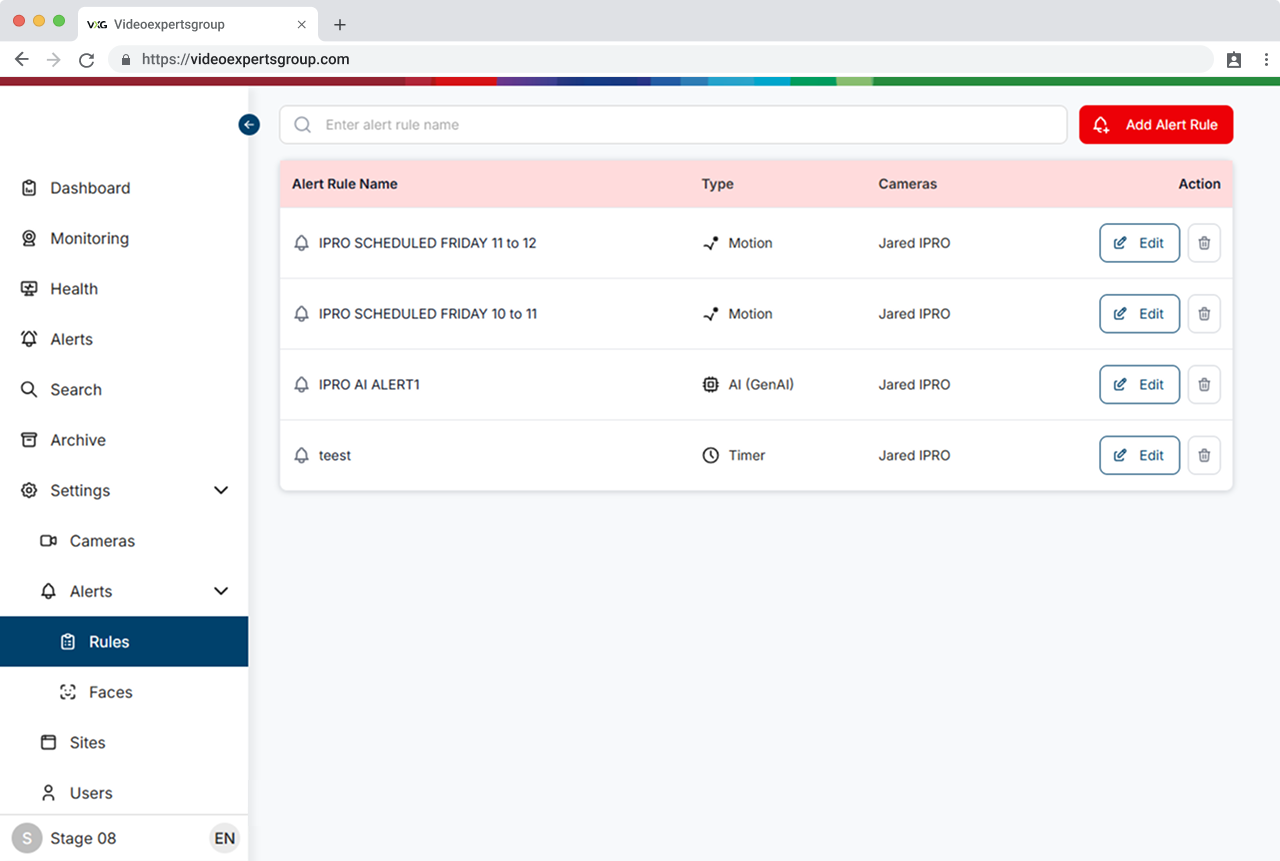Collapse the sidebar with the arrow button
The image size is (1280, 861).
pos(249,125)
